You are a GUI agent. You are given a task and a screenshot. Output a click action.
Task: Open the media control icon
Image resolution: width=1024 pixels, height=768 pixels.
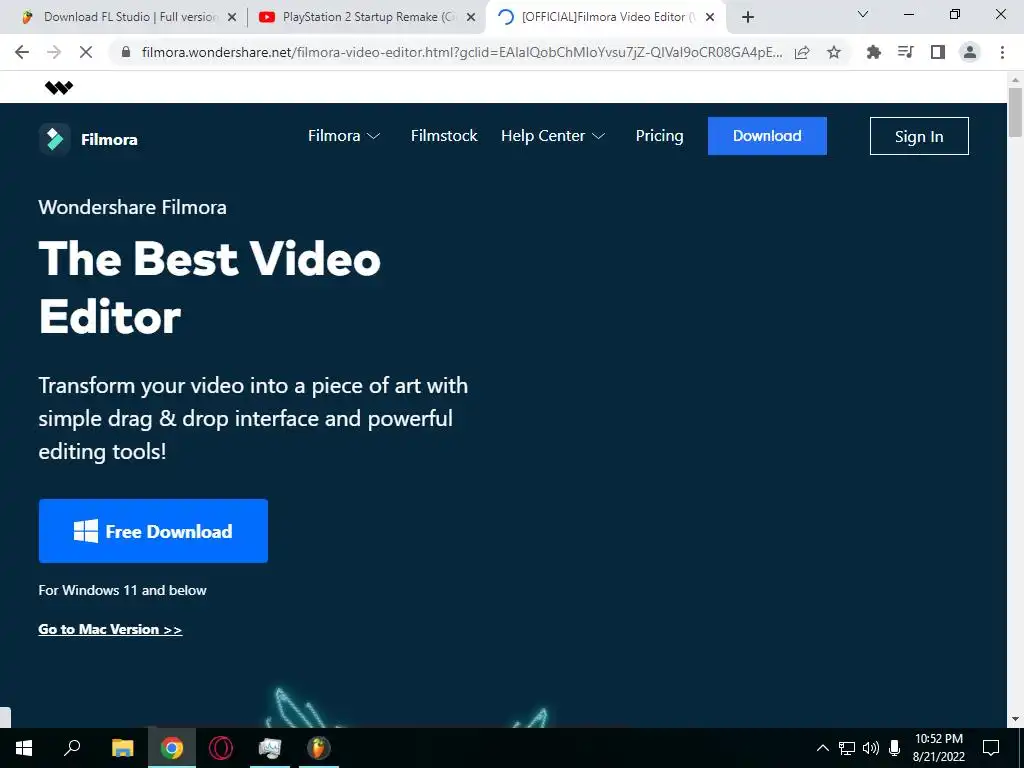coord(905,52)
